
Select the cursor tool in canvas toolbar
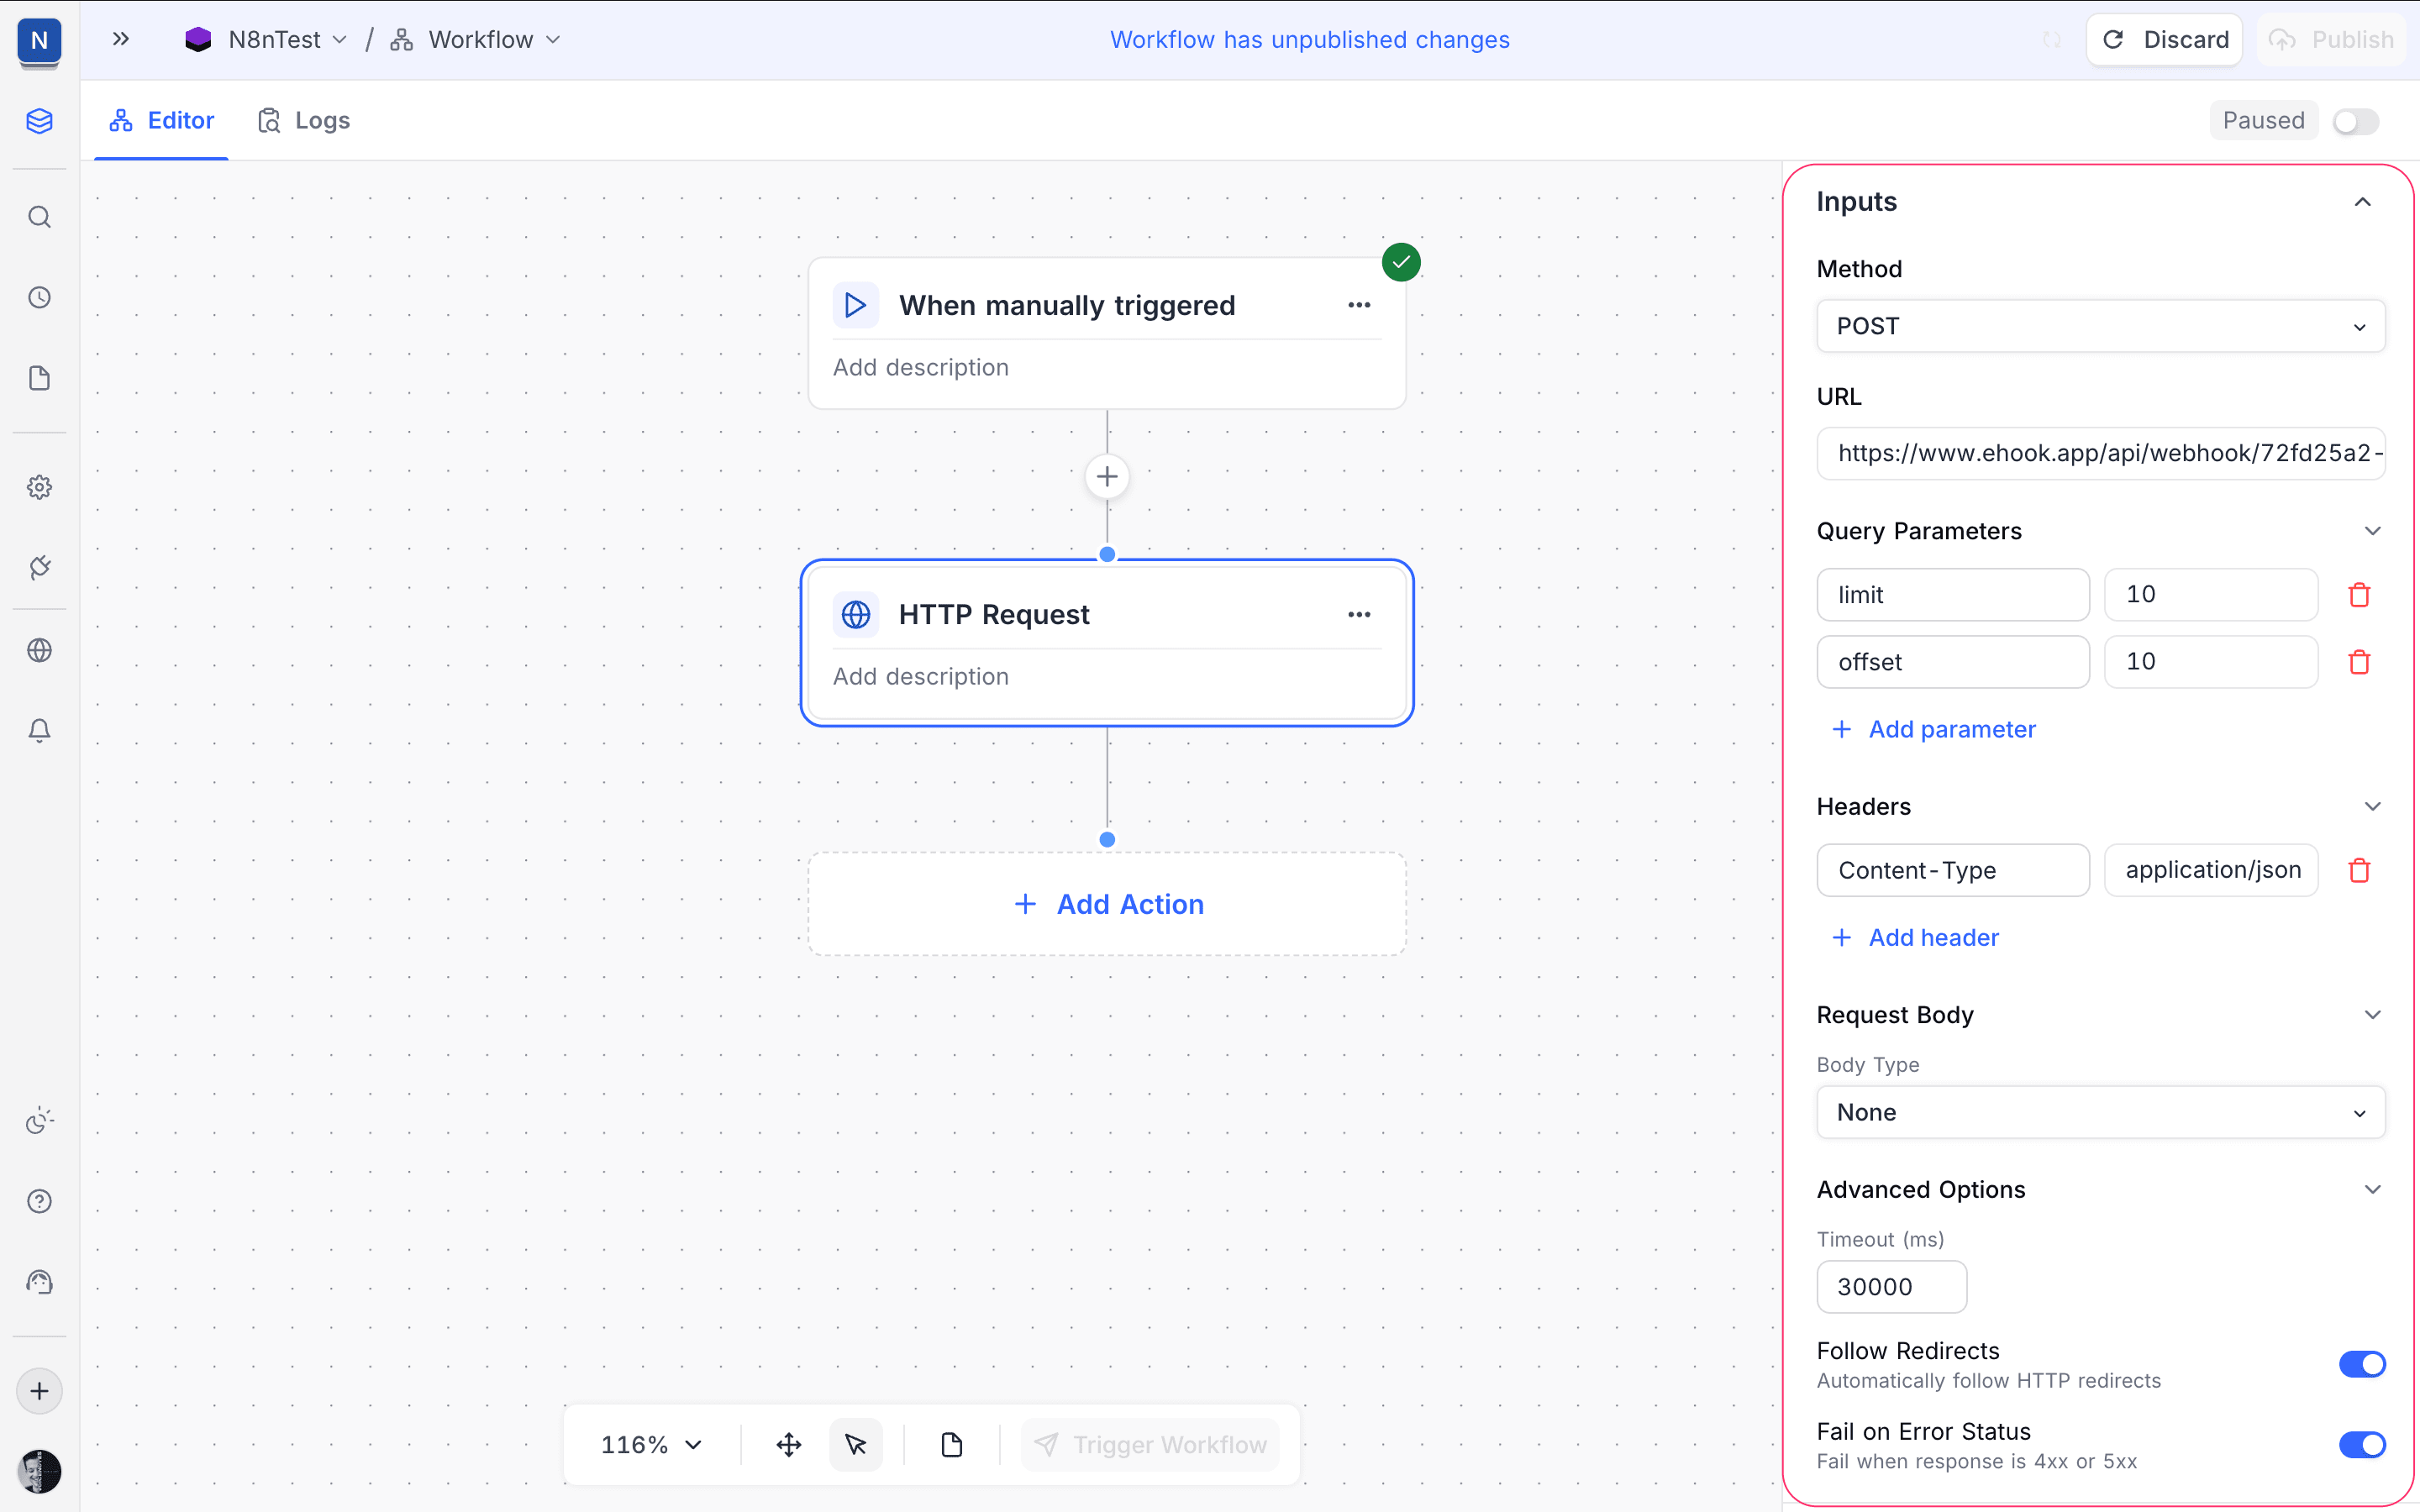[x=856, y=1444]
